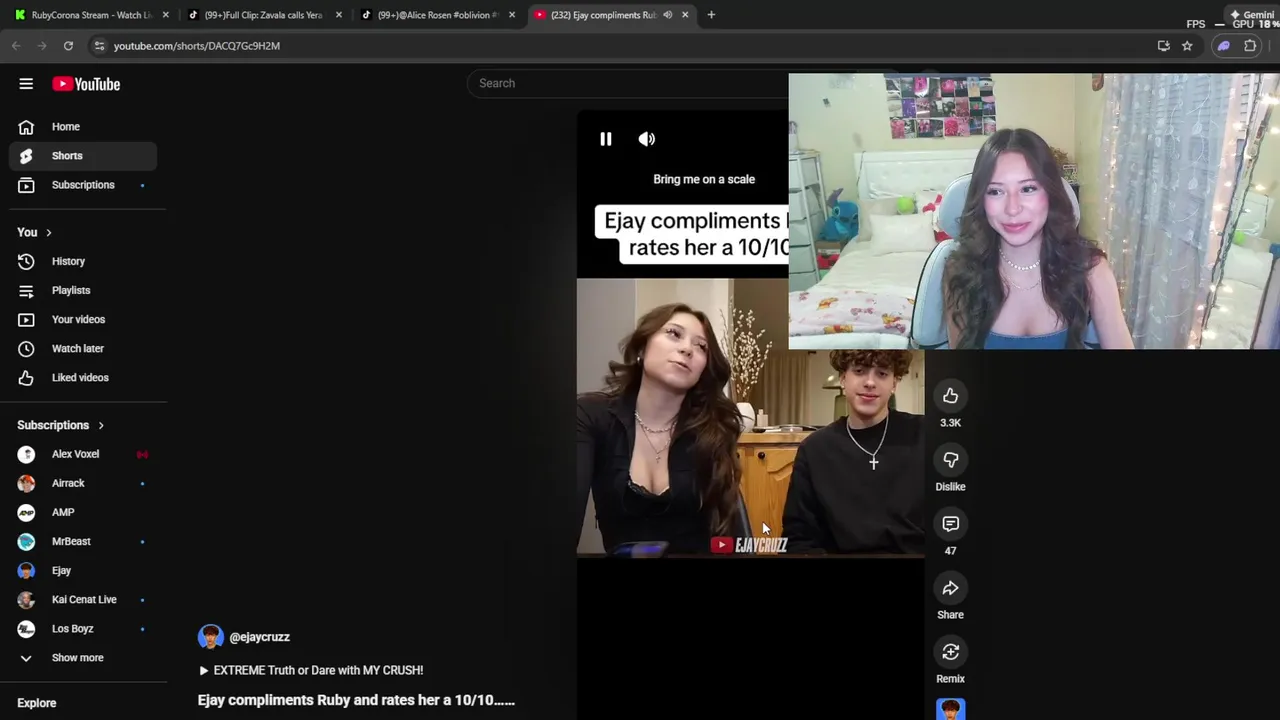Viewport: 1280px width, 720px height.
Task: Expand the Subscriptions heading chevron
Action: [100, 426]
